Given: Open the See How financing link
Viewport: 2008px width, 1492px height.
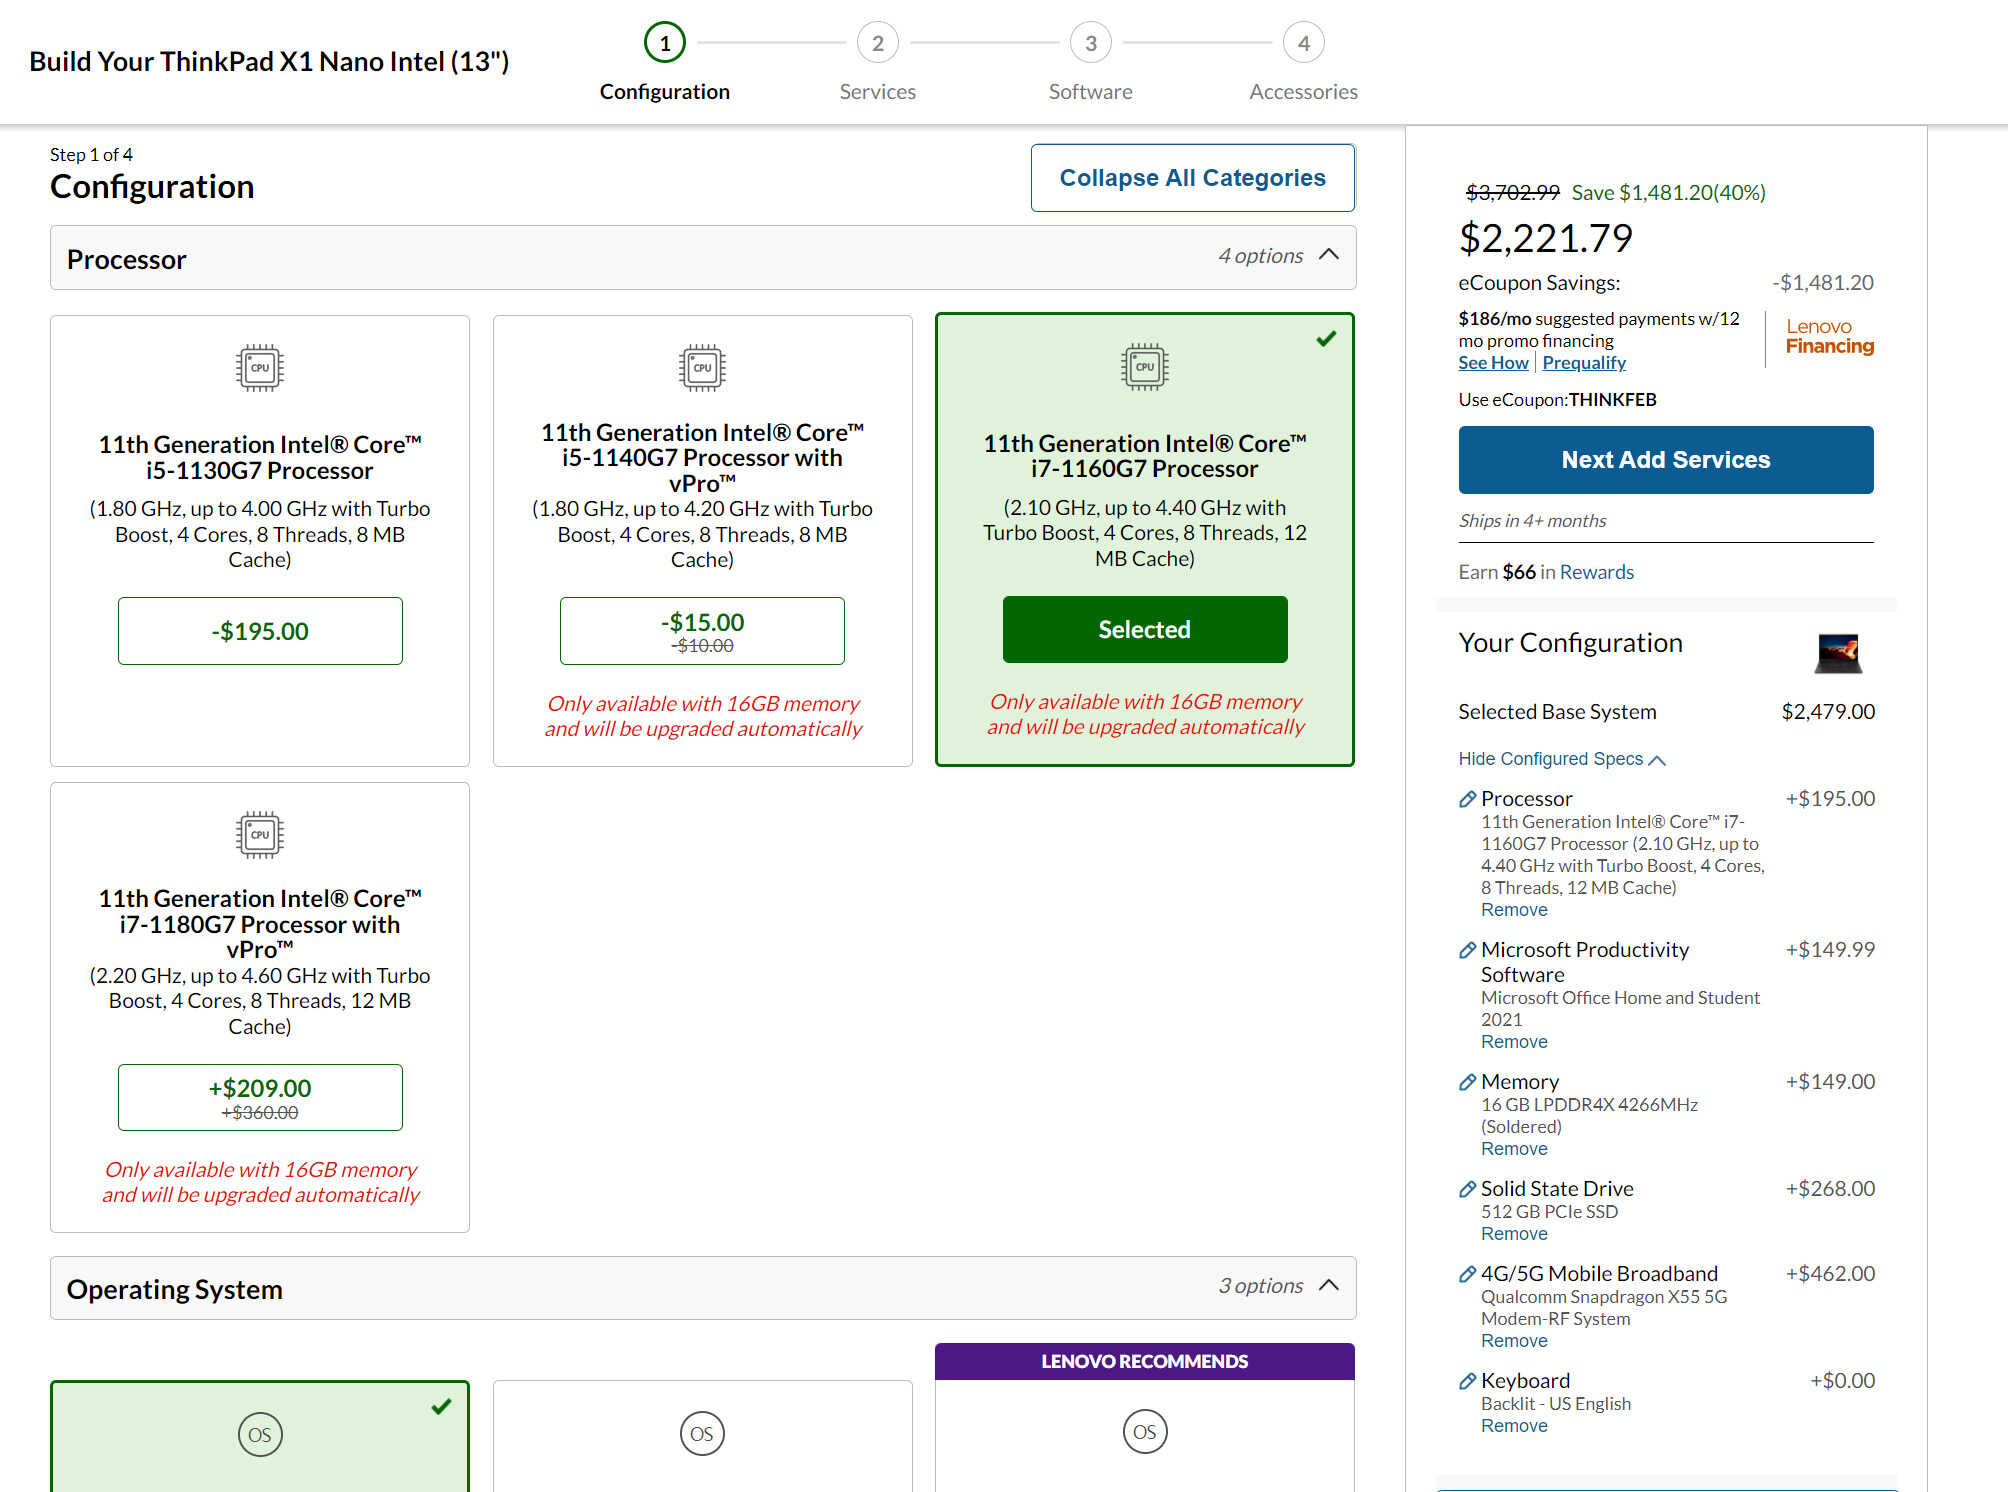Looking at the screenshot, I should [x=1493, y=363].
